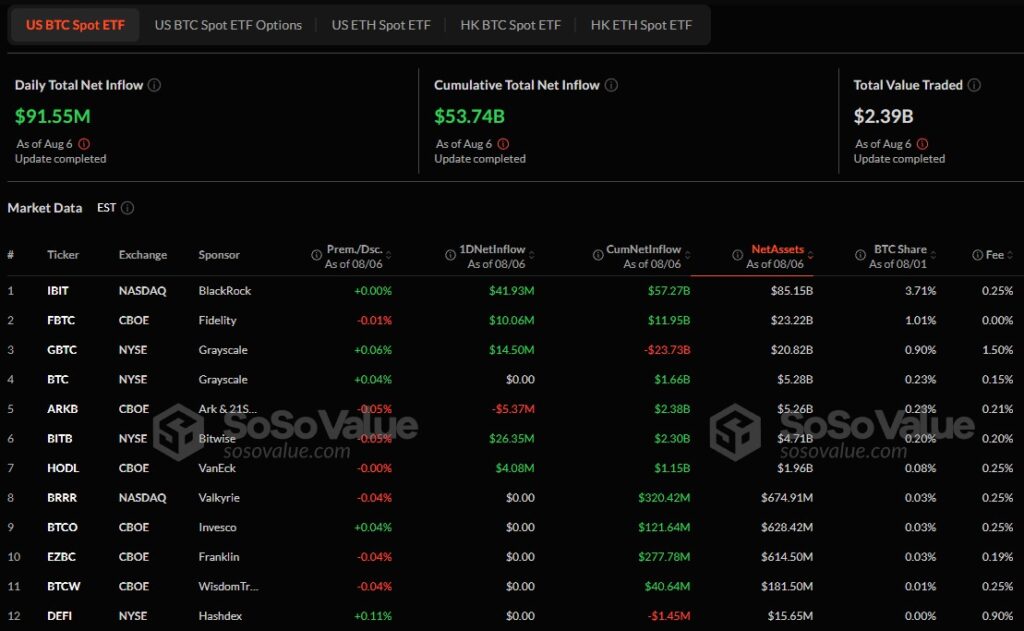Click BlackRock sponsor name
The height and width of the screenshot is (631, 1024).
point(225,291)
